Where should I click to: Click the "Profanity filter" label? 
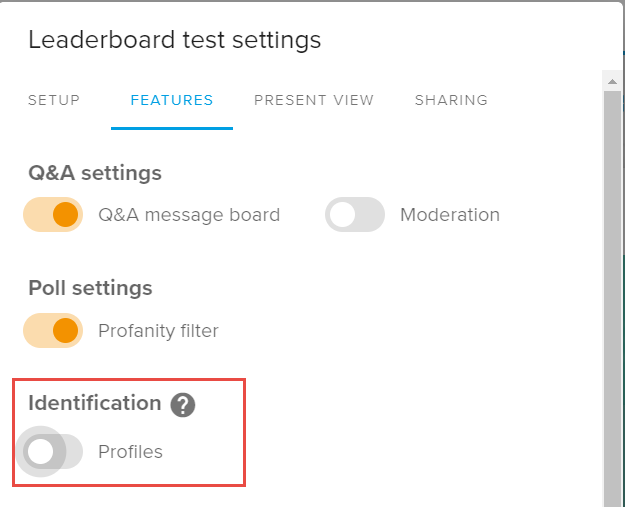[x=158, y=331]
